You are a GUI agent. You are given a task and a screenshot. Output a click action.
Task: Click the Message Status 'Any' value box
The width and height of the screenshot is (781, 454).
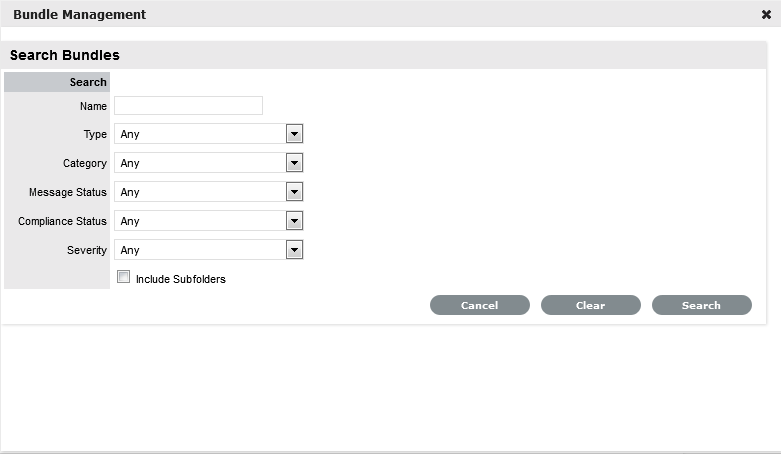tap(200, 192)
